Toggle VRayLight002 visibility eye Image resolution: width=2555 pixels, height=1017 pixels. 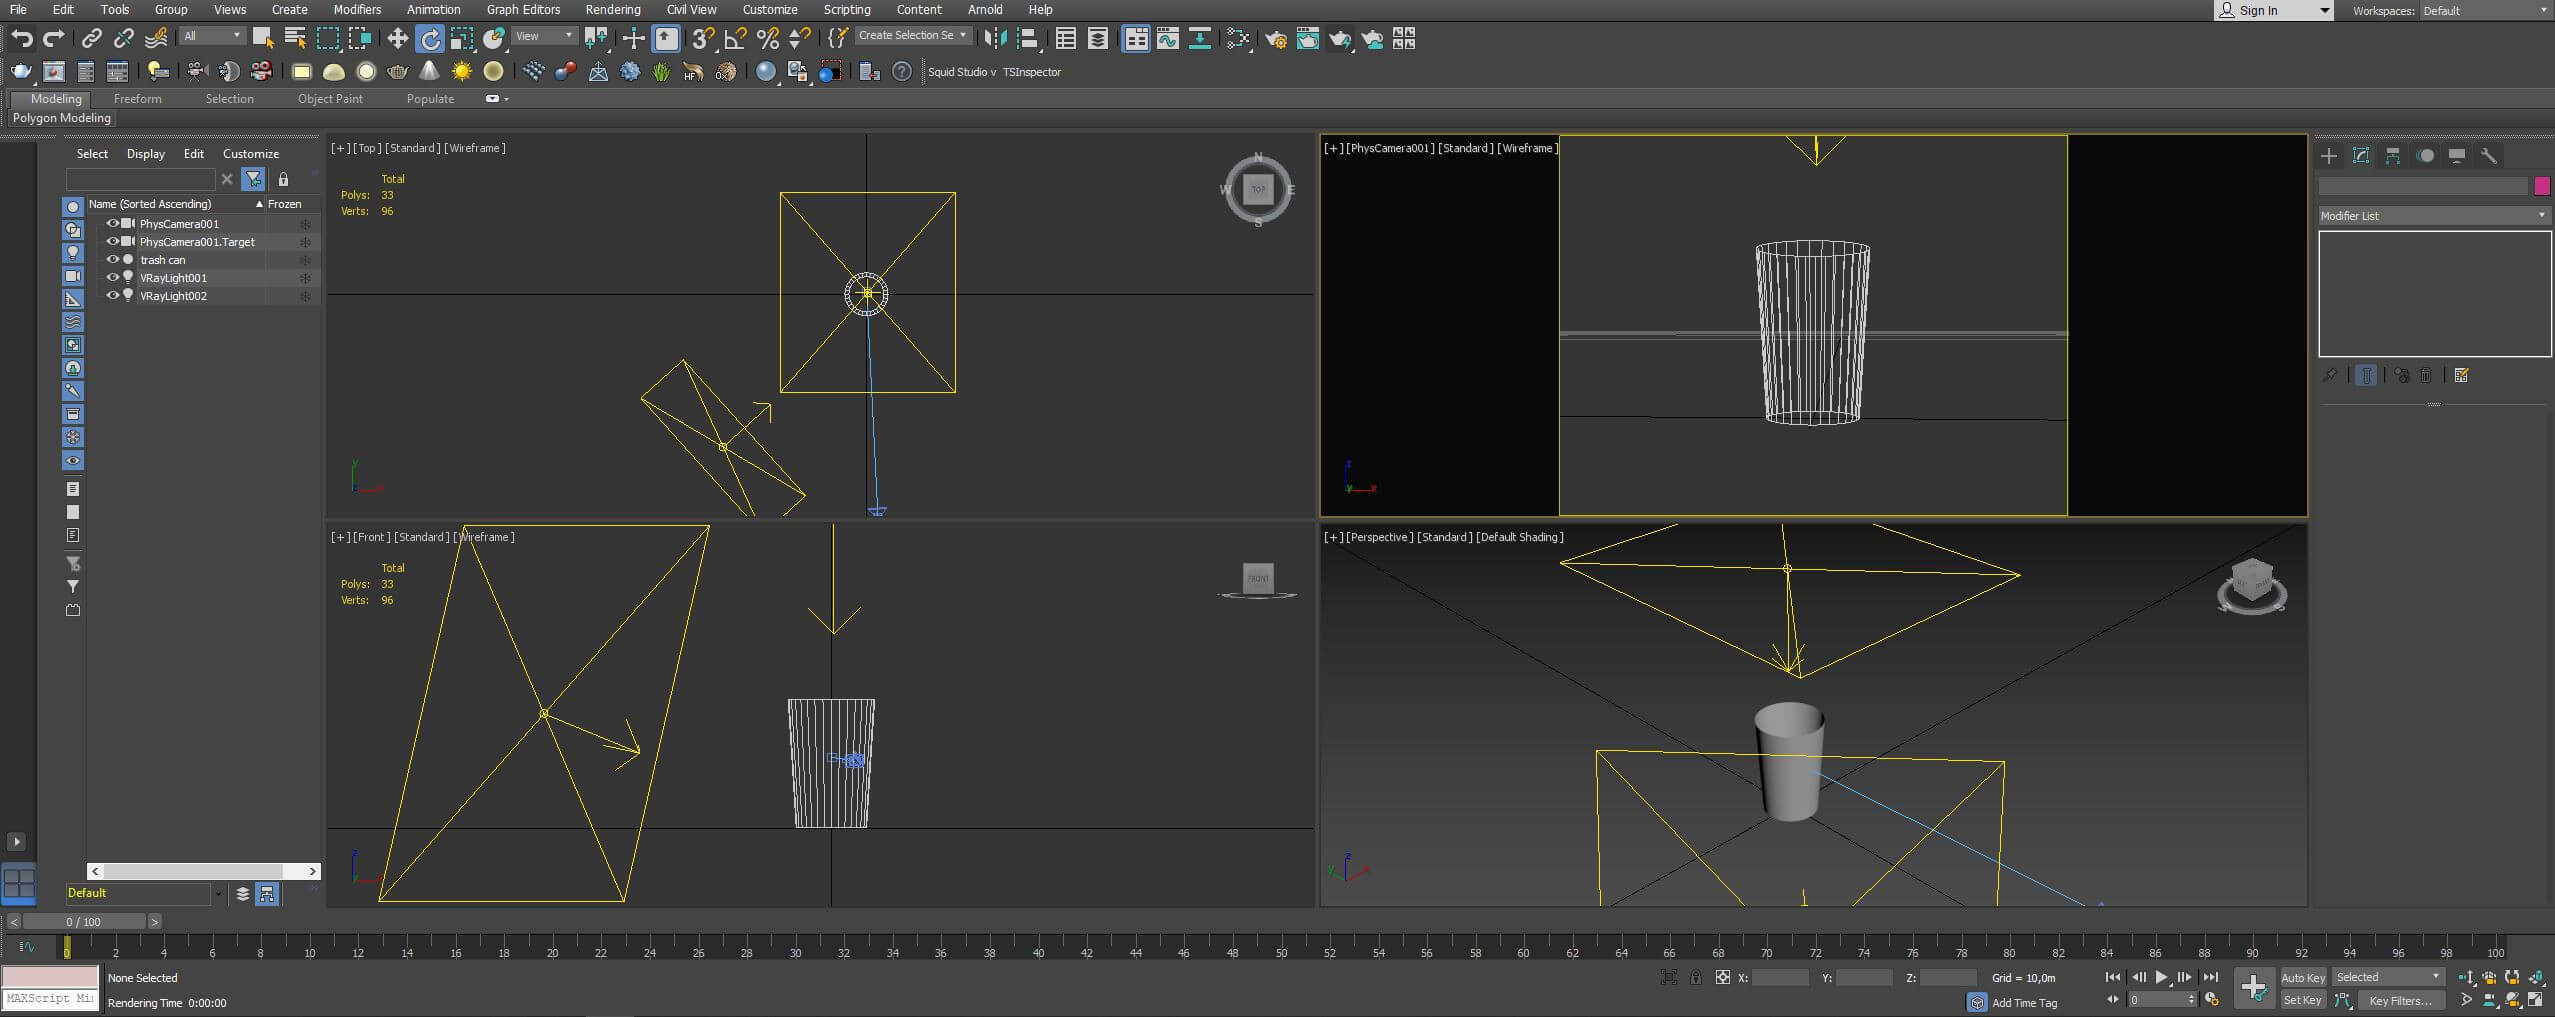tap(112, 296)
